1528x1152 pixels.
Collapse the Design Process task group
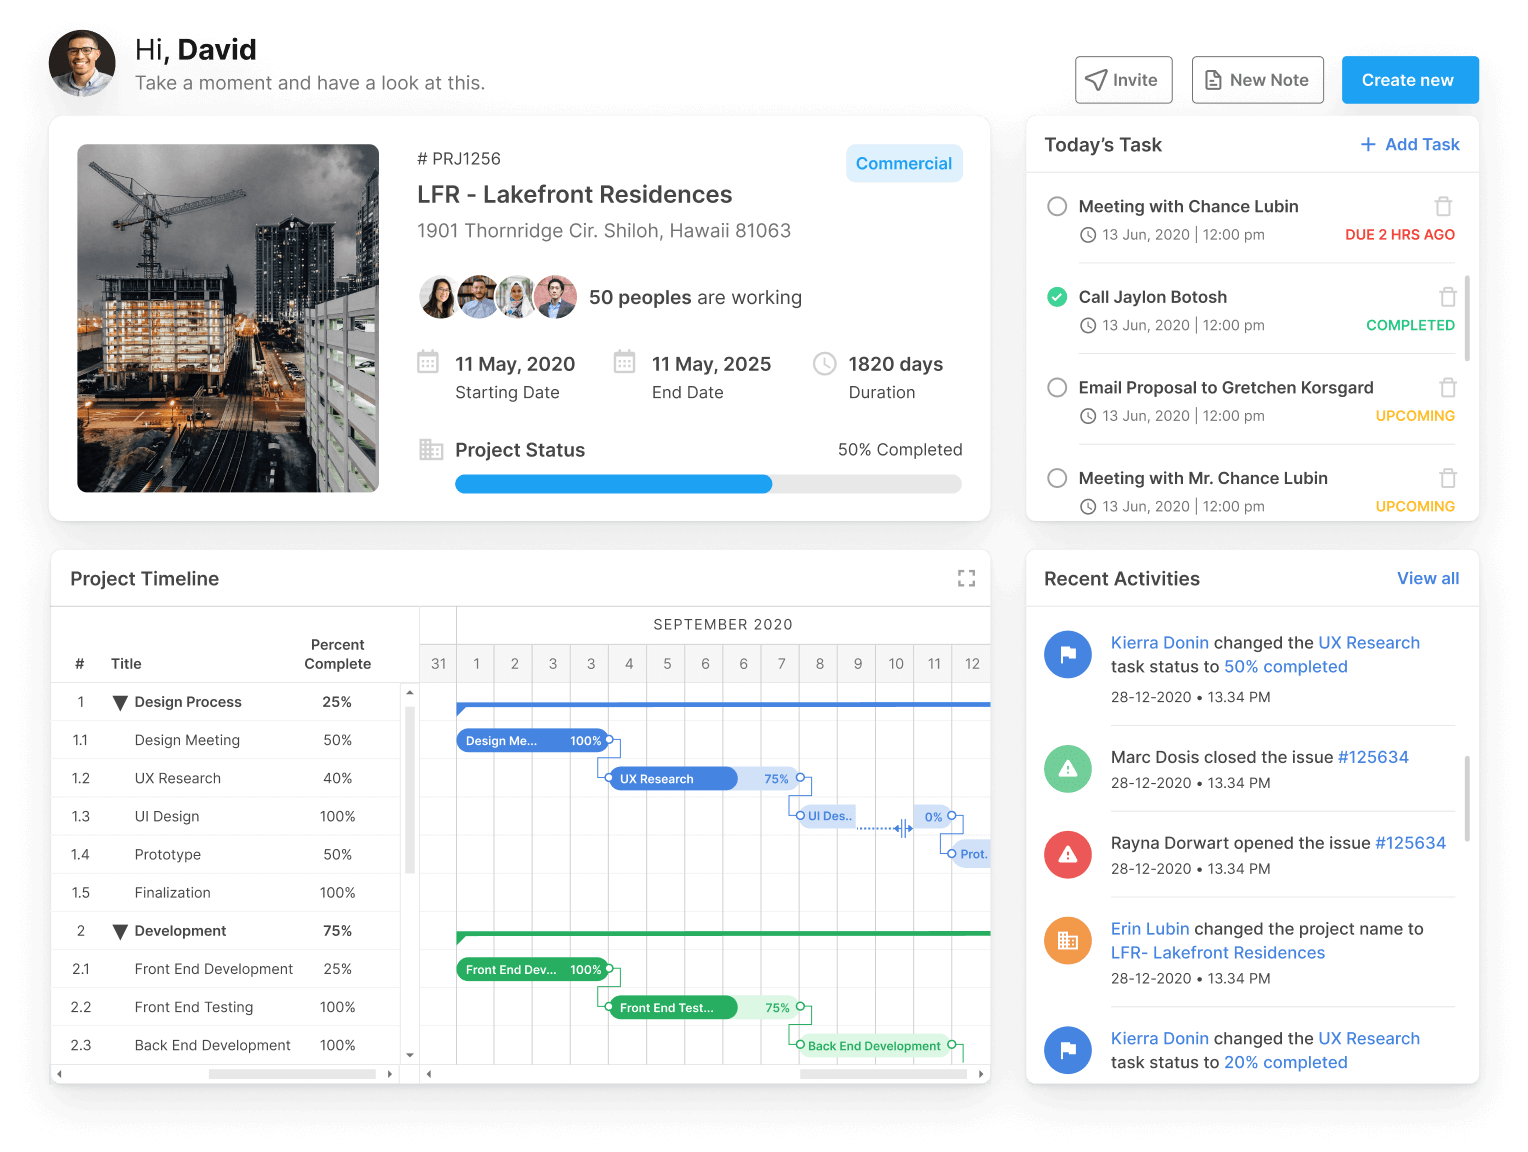[x=120, y=703]
